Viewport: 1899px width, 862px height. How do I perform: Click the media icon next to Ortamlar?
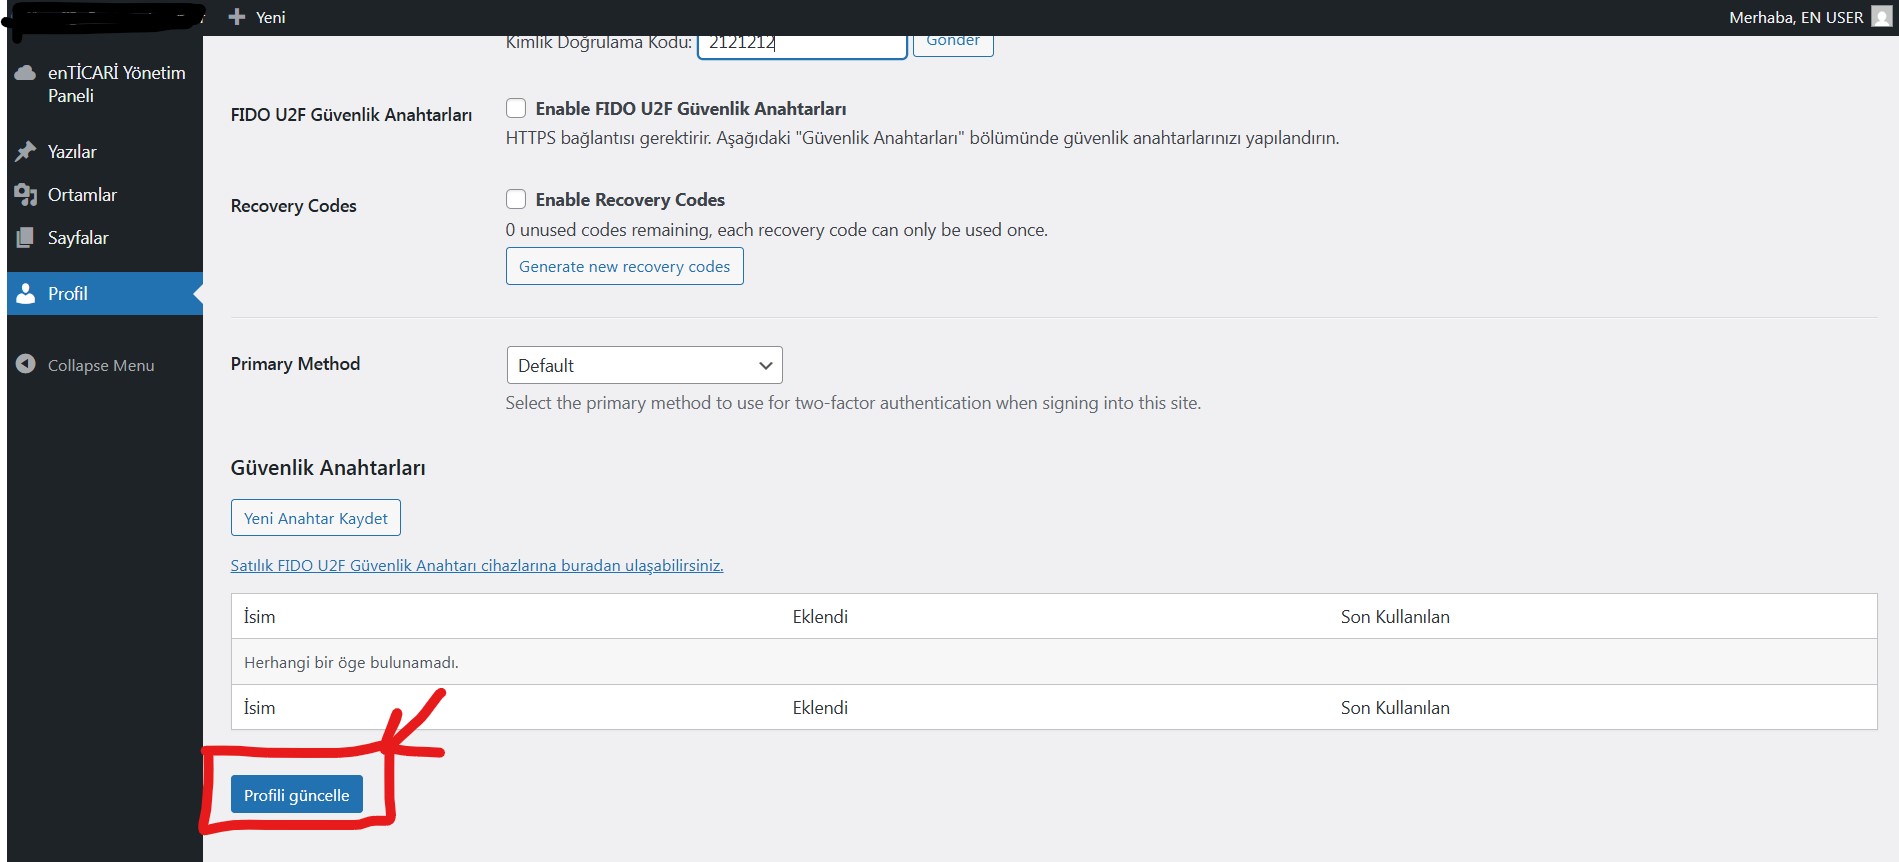[x=25, y=195]
